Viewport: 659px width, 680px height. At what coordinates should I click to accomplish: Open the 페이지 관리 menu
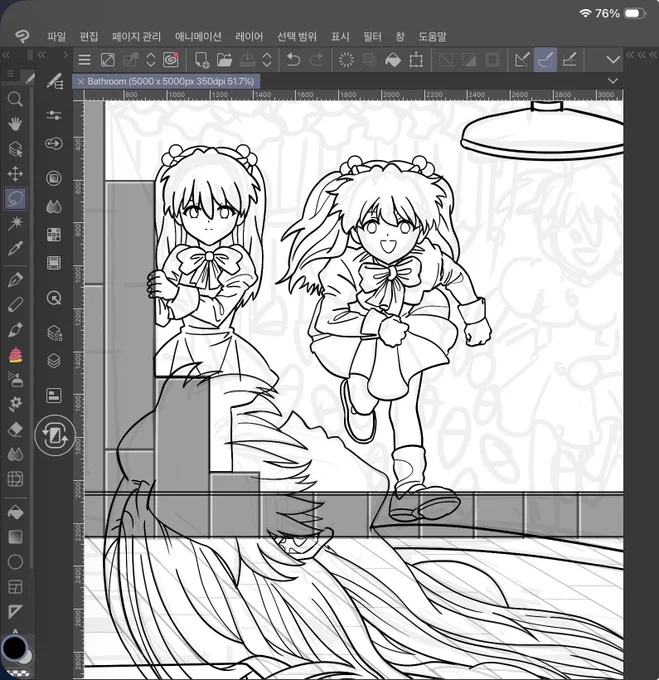click(136, 37)
